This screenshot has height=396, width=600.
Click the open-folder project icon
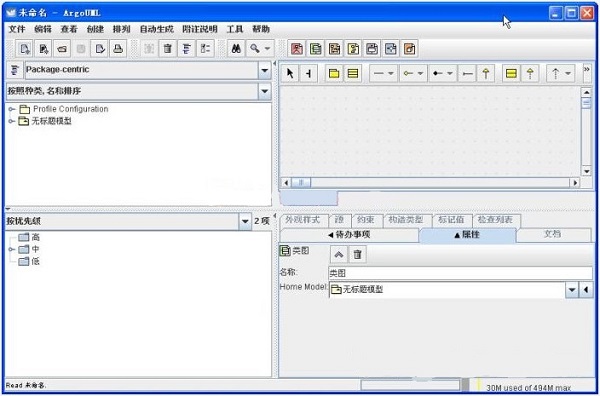(x=62, y=49)
